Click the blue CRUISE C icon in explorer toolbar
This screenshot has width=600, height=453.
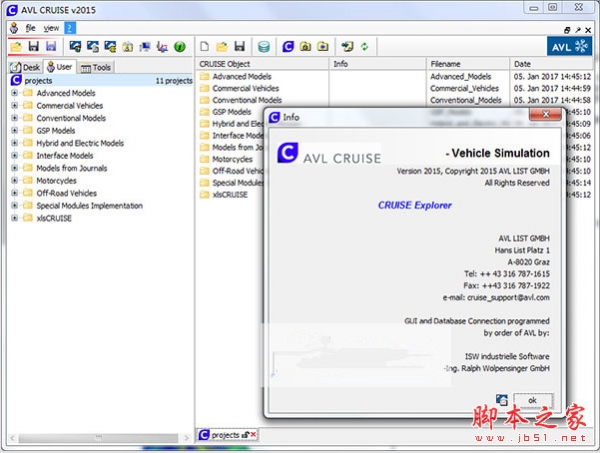288,47
